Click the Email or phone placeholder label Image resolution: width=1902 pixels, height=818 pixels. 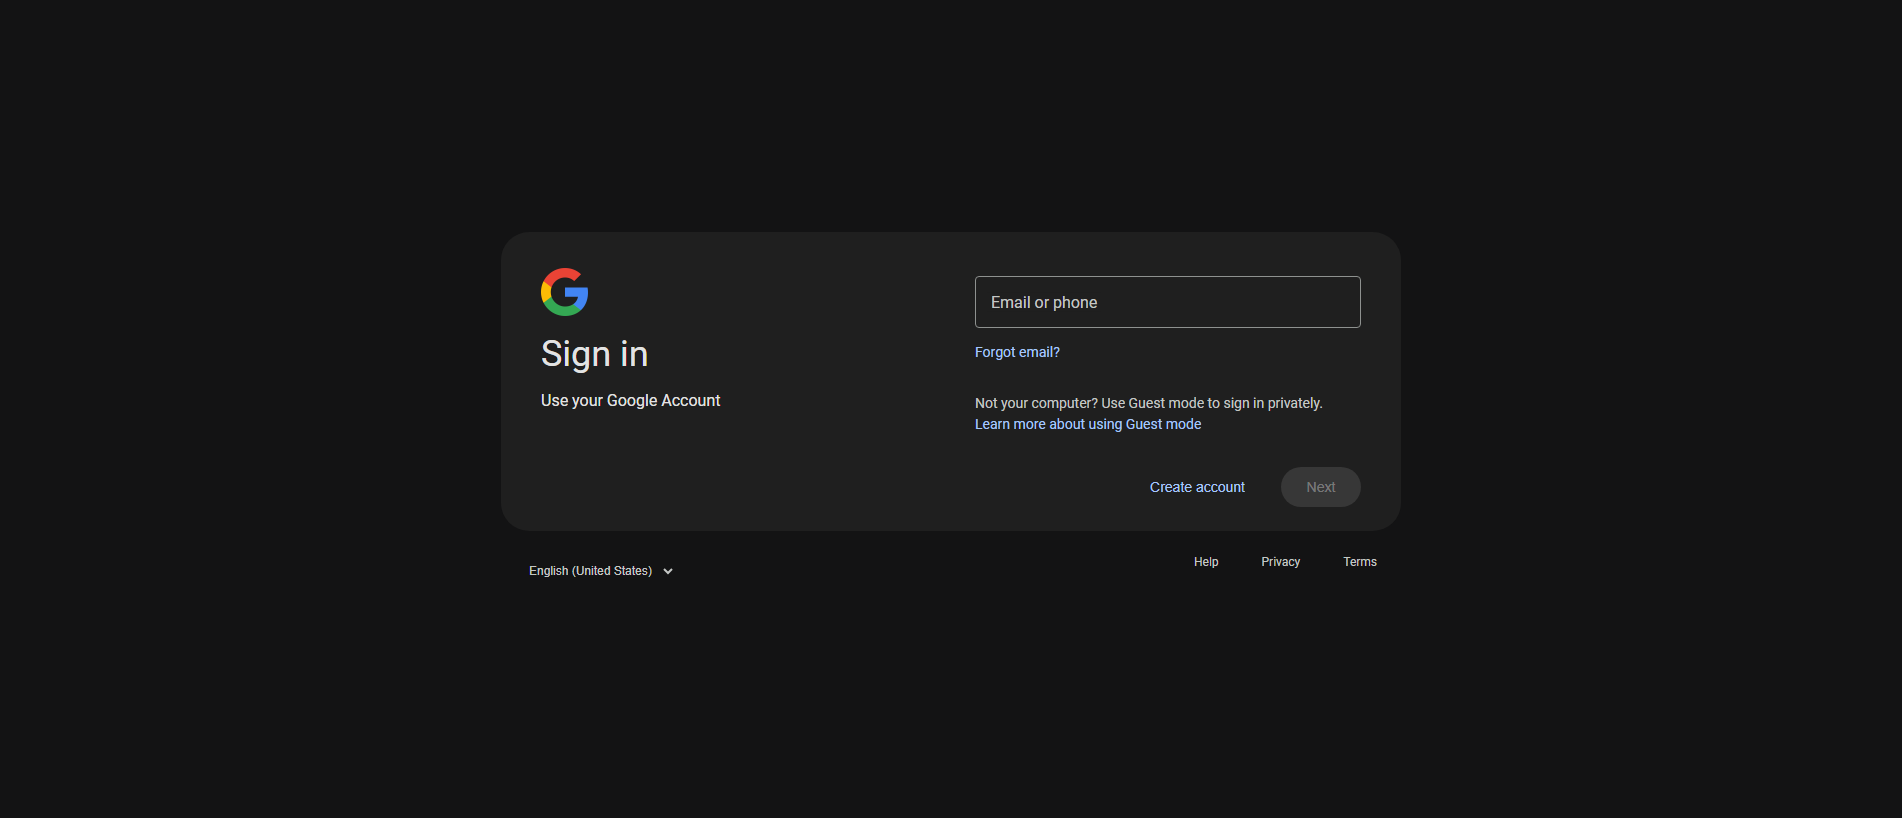1044,302
